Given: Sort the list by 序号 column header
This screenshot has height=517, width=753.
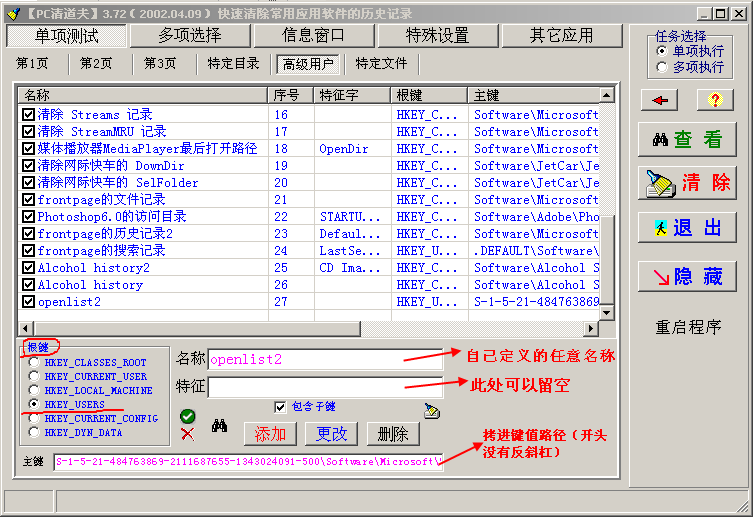Looking at the screenshot, I should click(291, 95).
